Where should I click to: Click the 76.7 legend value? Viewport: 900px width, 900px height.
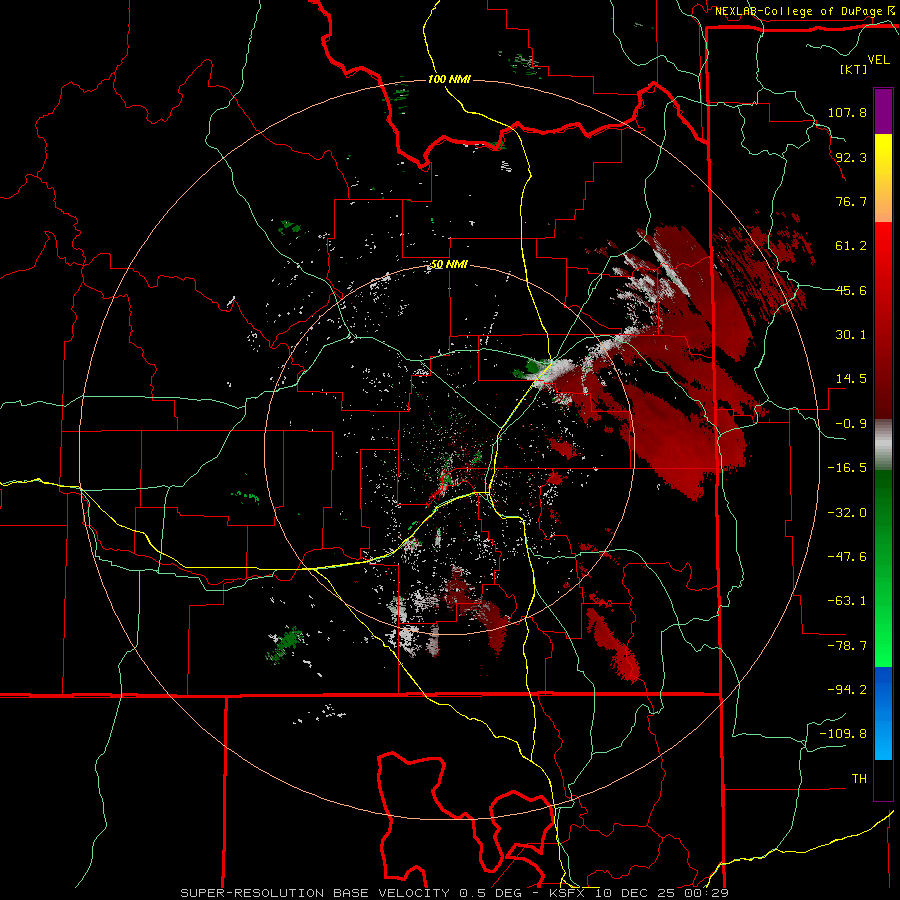tap(851, 201)
